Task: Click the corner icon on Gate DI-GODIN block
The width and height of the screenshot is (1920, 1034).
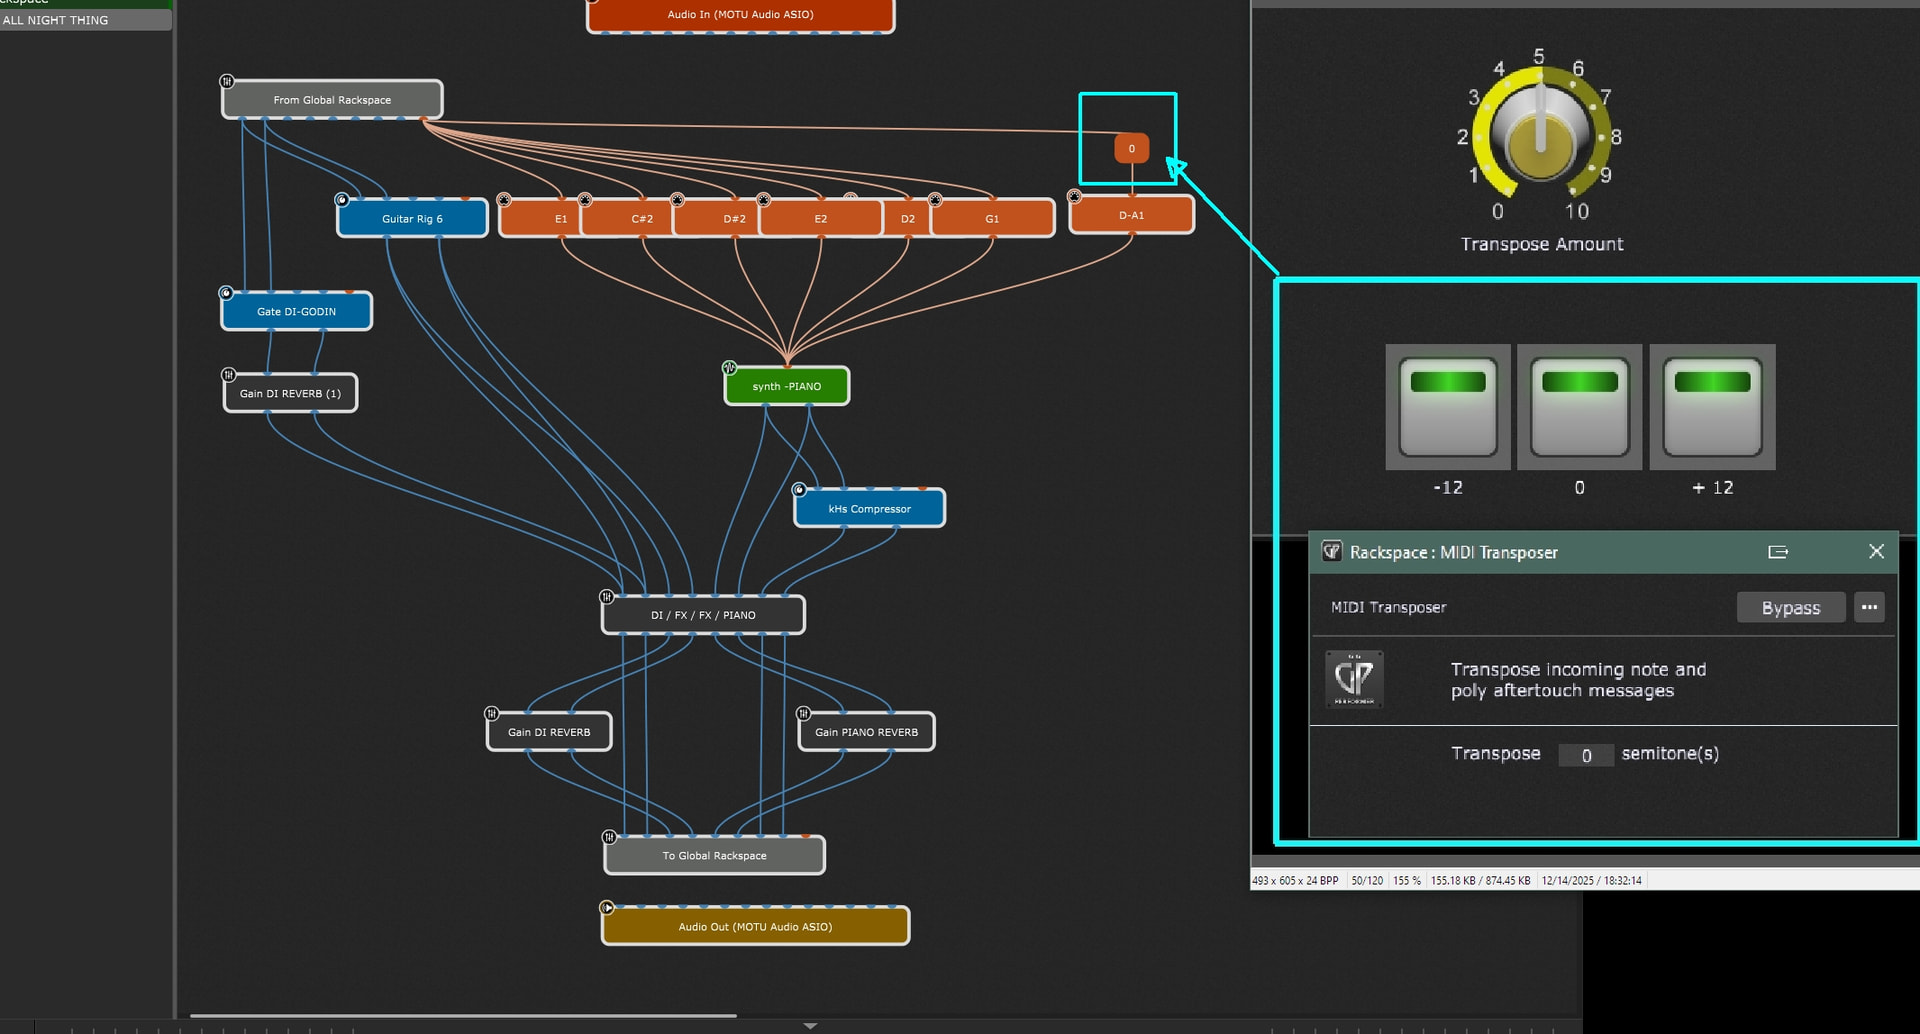Action: [x=226, y=293]
